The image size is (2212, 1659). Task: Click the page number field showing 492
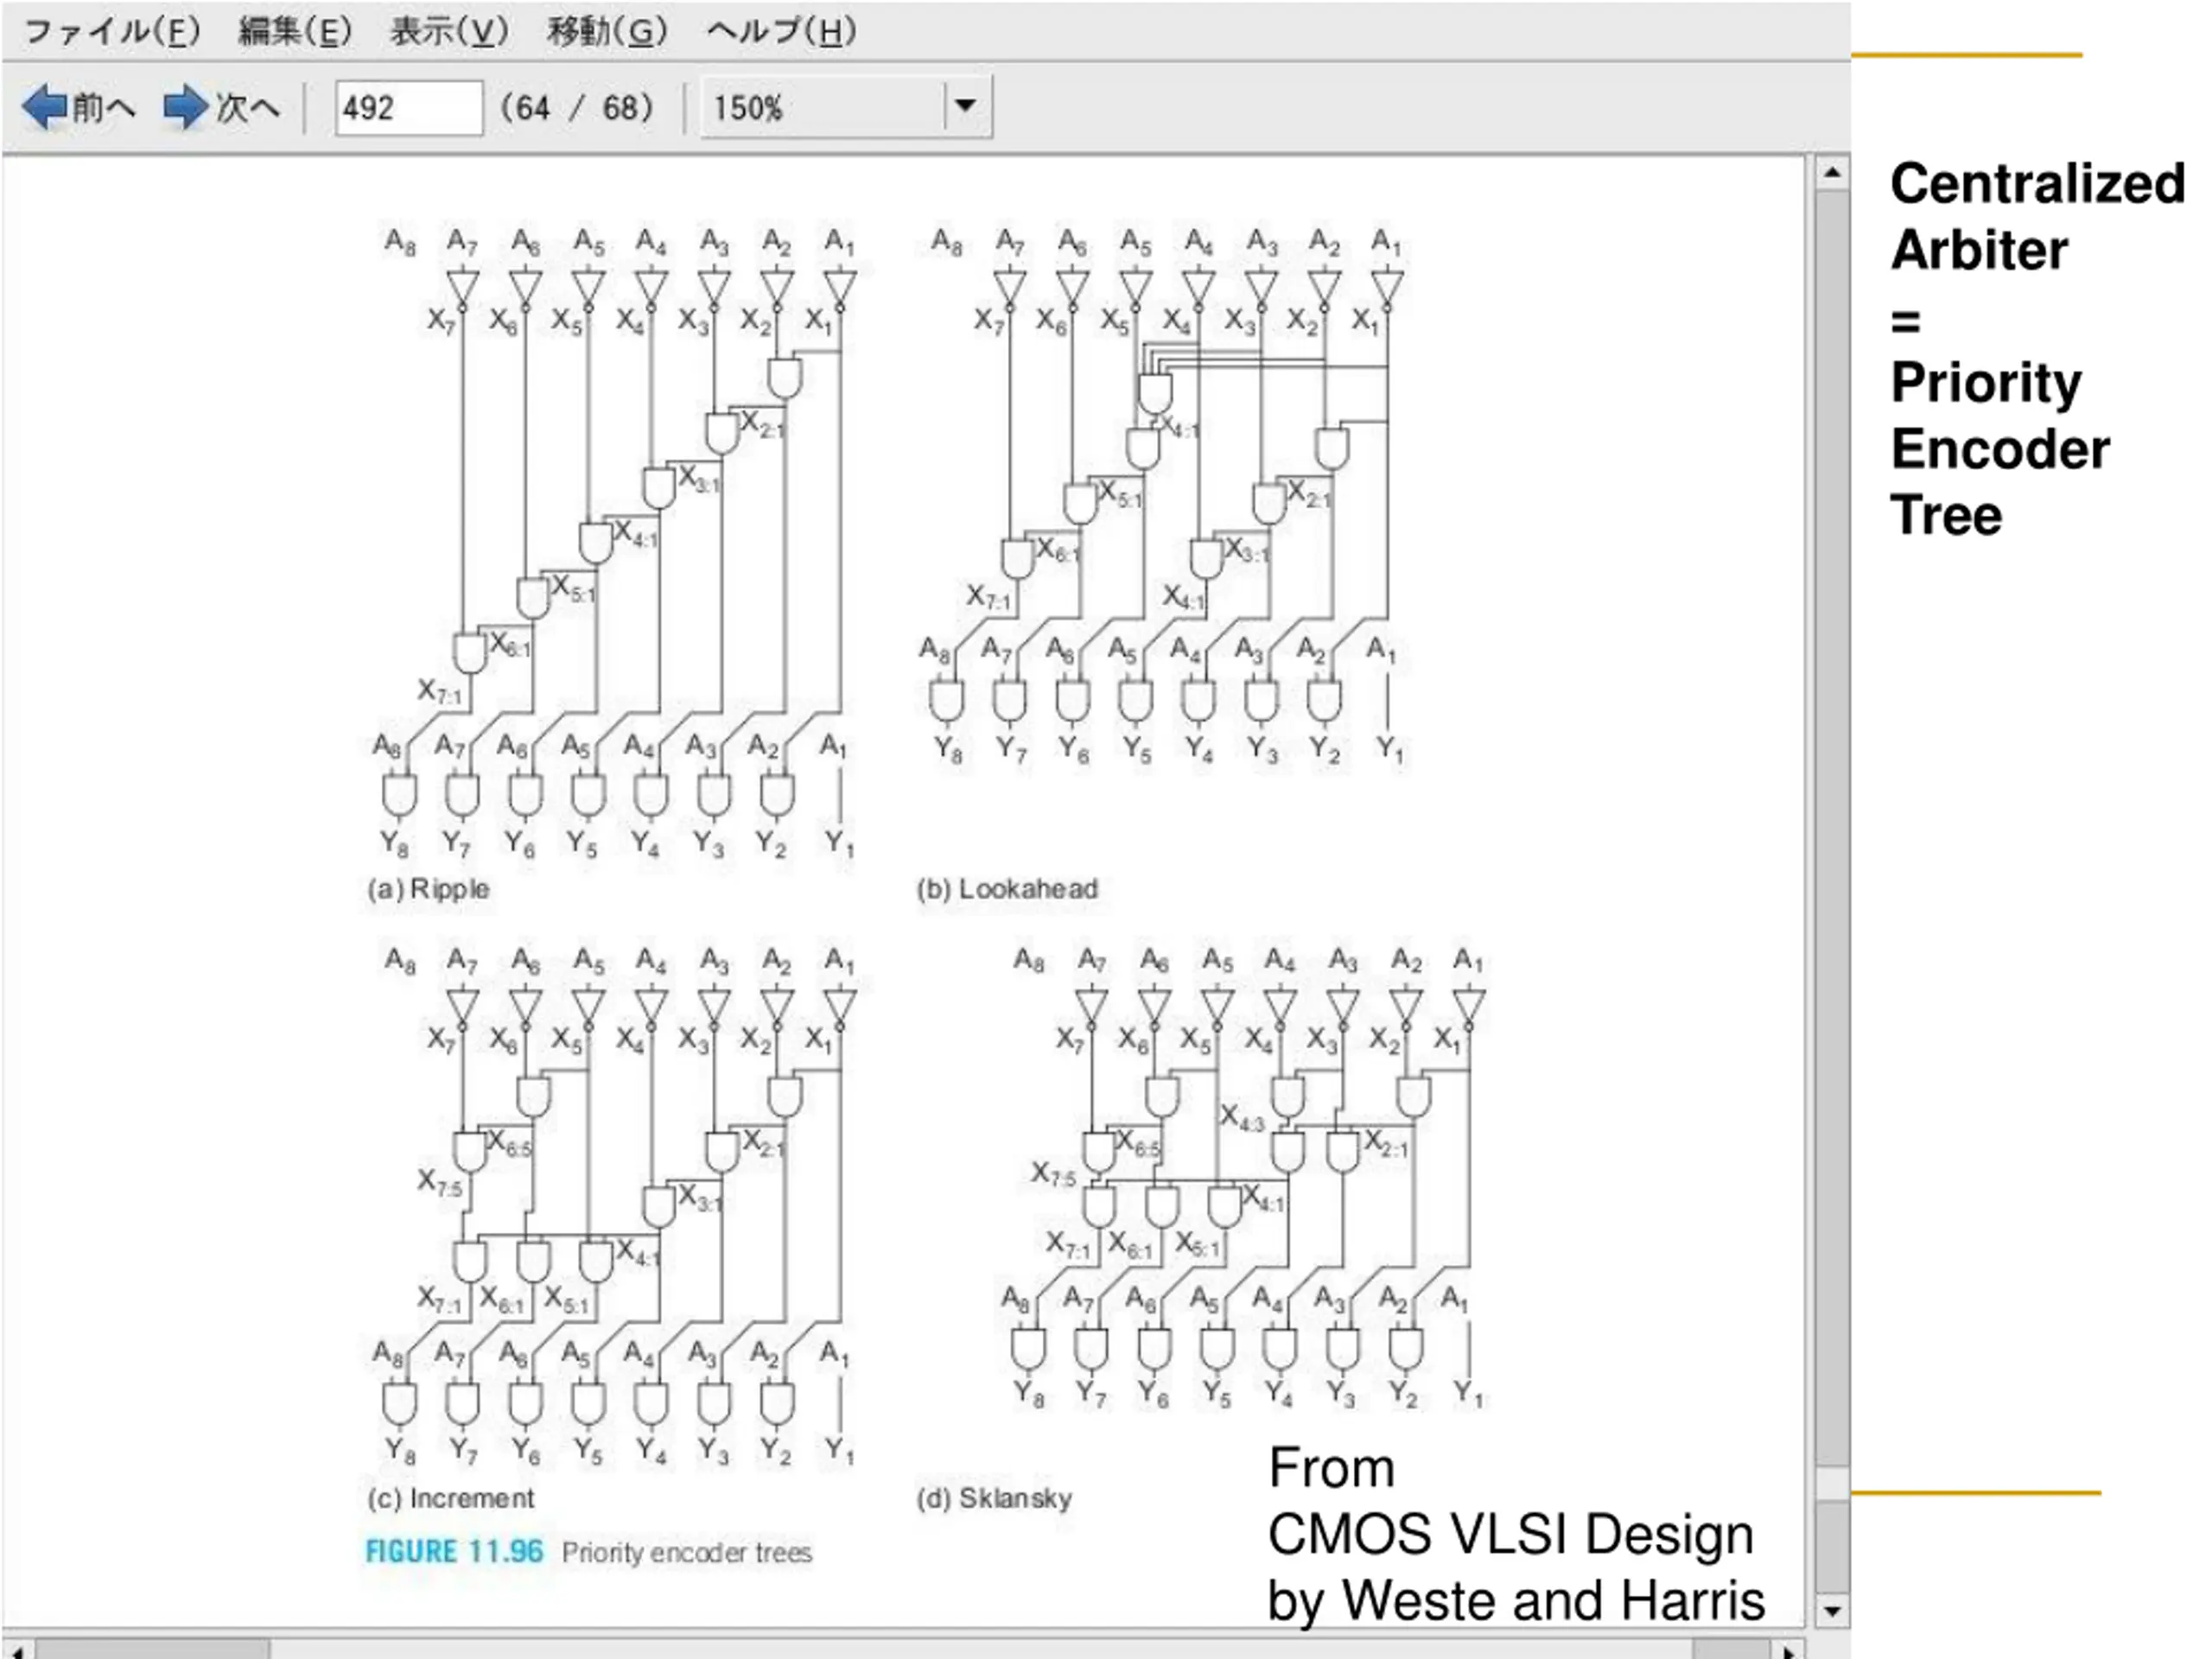click(409, 108)
